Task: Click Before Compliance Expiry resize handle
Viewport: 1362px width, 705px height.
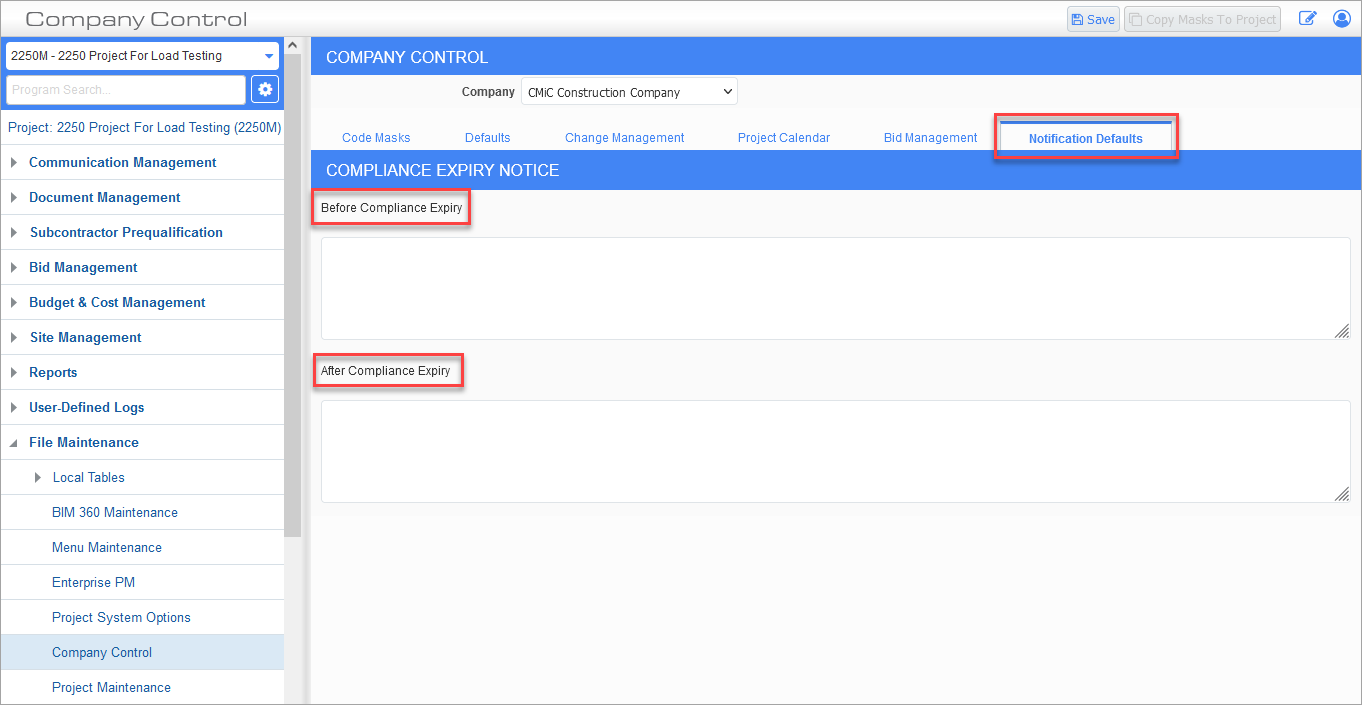Action: pos(1342,331)
